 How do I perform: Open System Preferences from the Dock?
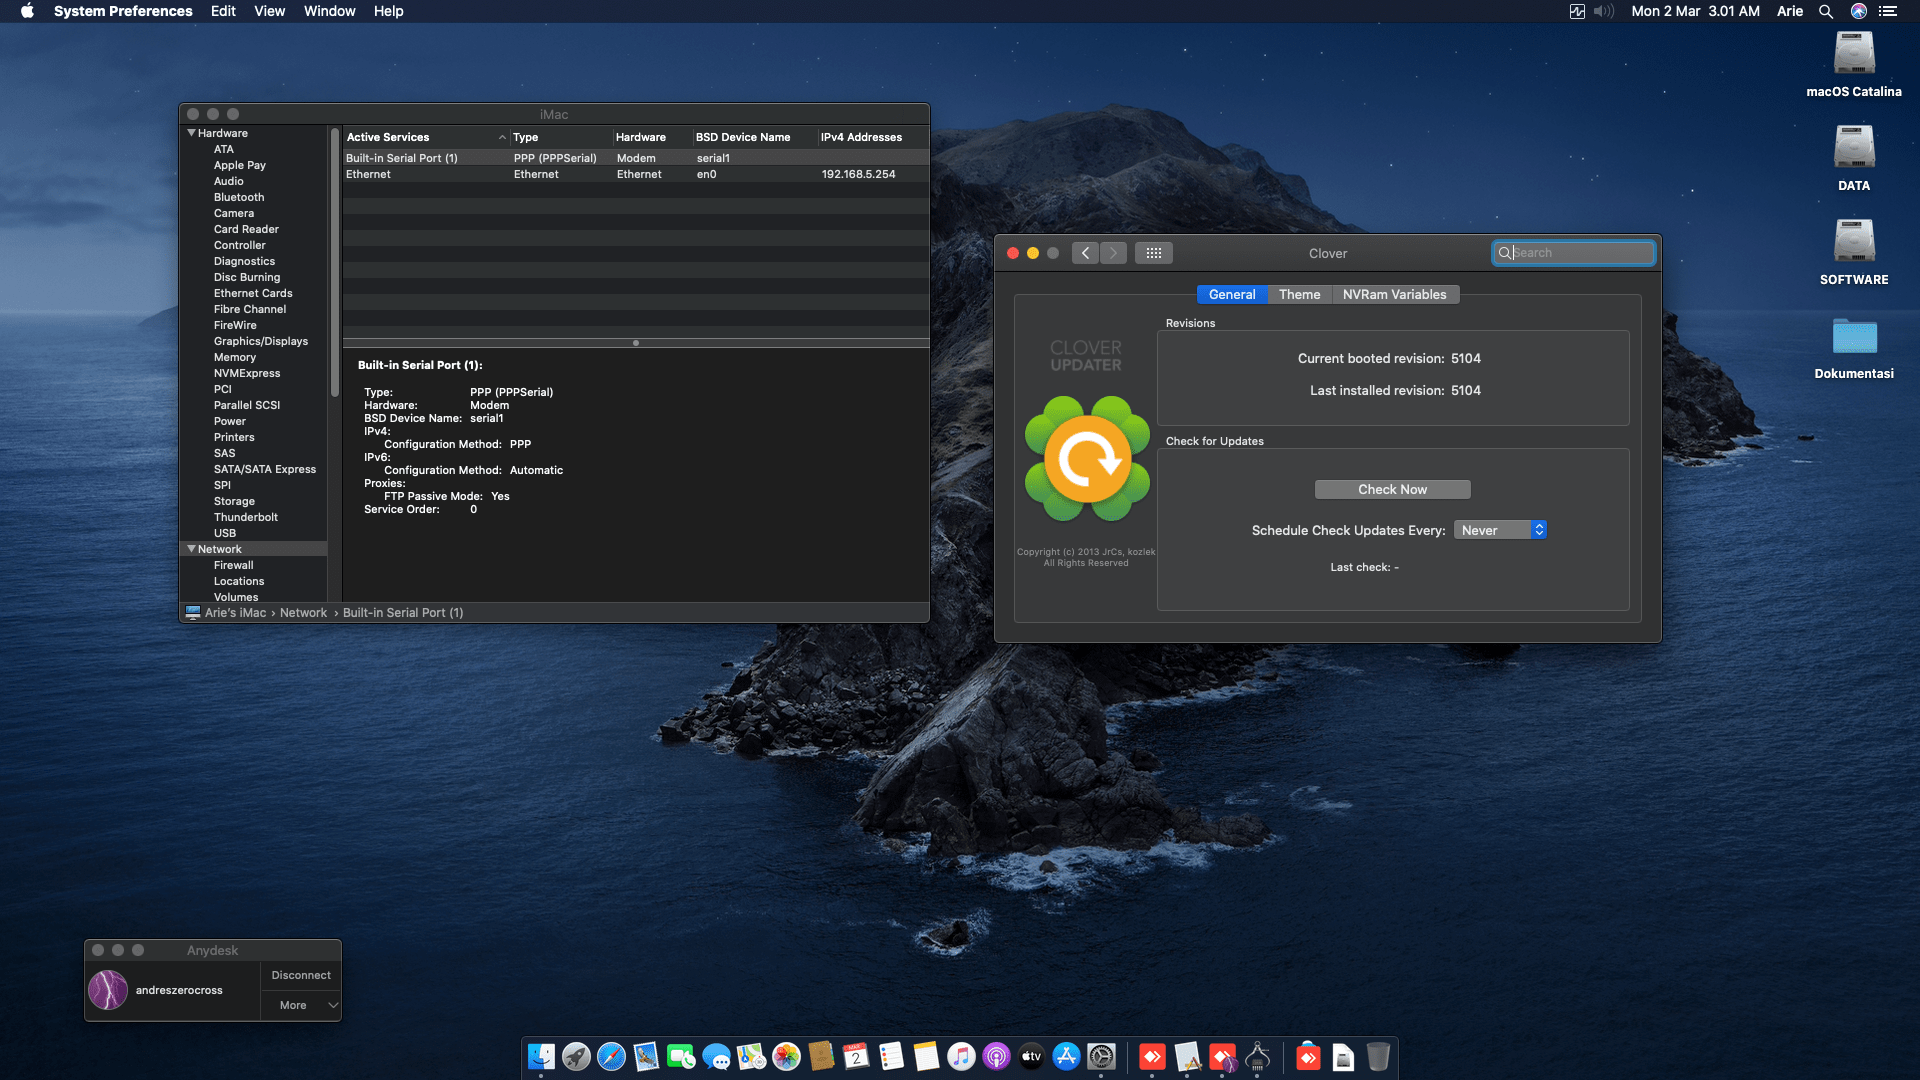pyautogui.click(x=1101, y=1057)
